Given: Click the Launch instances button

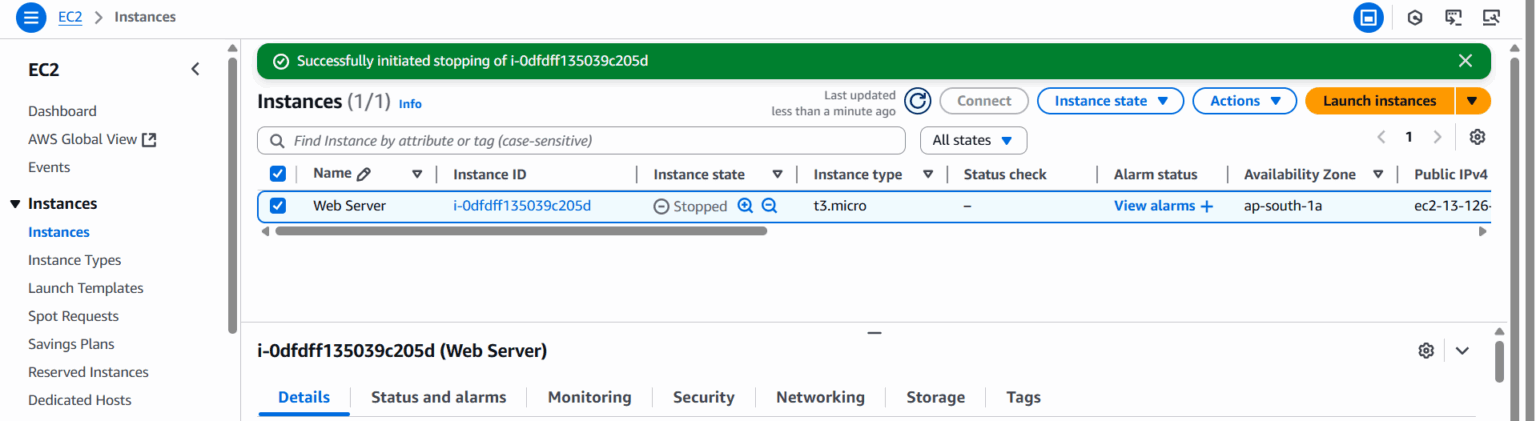Looking at the screenshot, I should pyautogui.click(x=1380, y=101).
